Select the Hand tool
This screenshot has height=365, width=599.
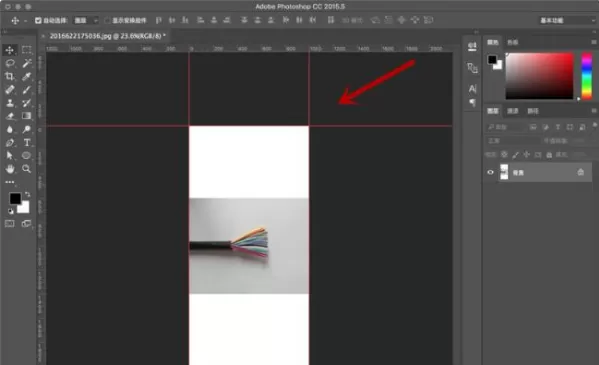[x=10, y=169]
